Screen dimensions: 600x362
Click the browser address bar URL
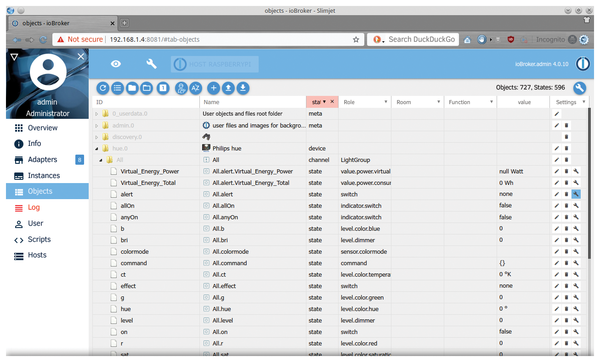click(x=155, y=39)
